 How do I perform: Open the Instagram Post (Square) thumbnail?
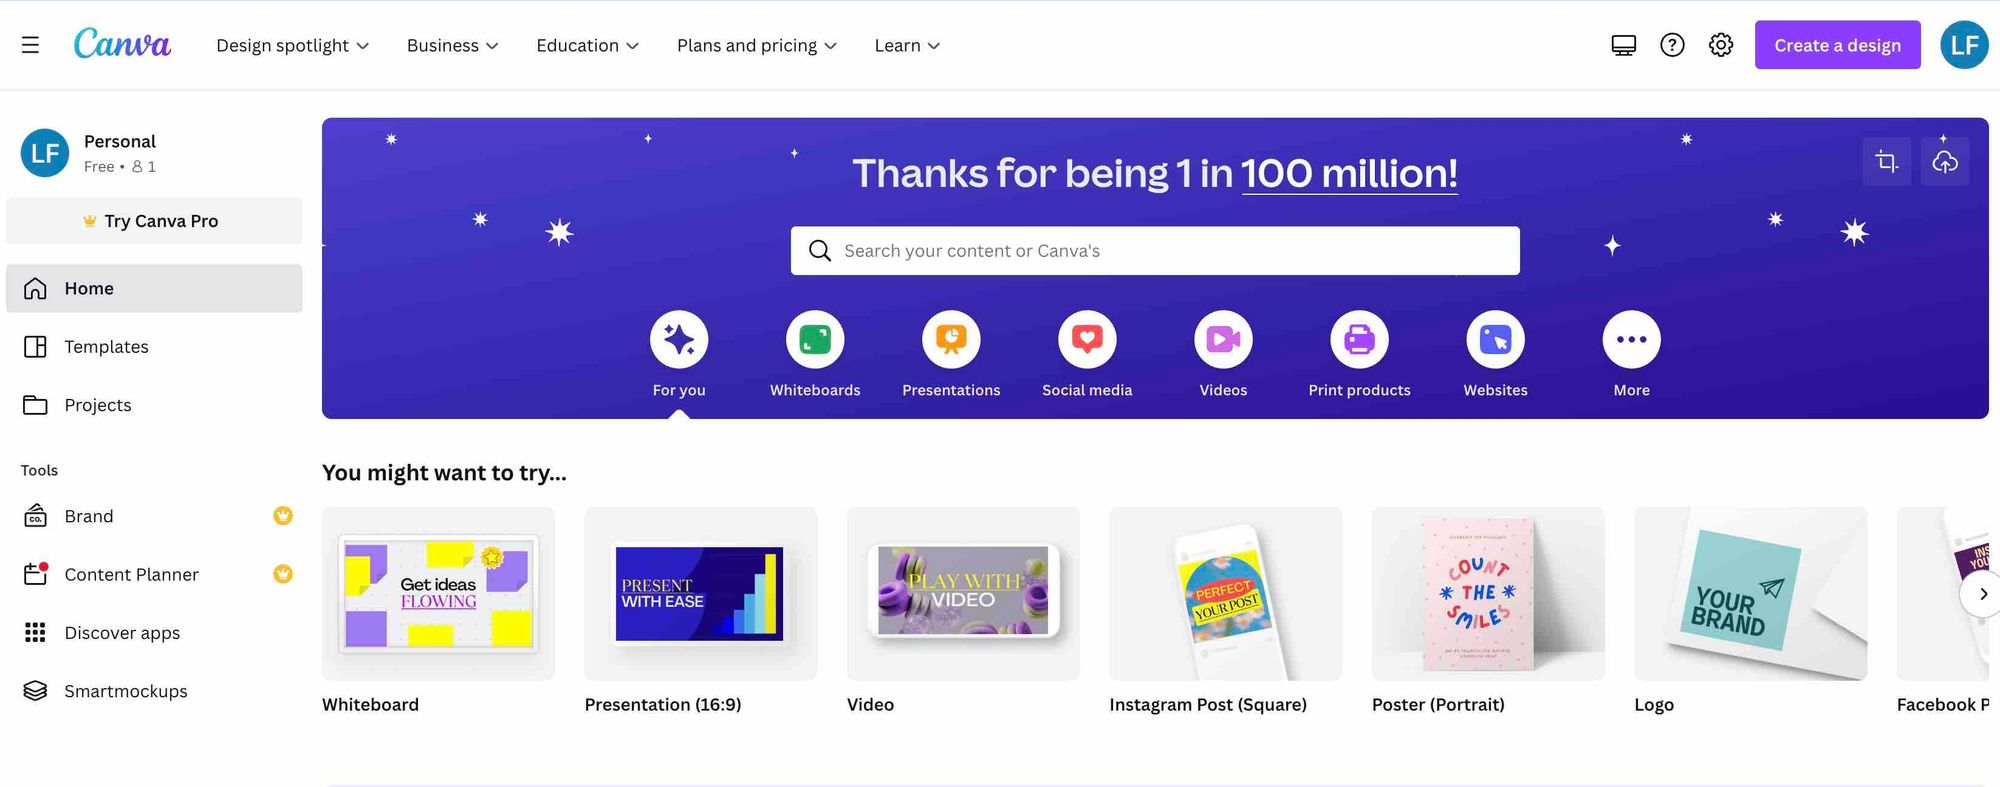(1226, 594)
